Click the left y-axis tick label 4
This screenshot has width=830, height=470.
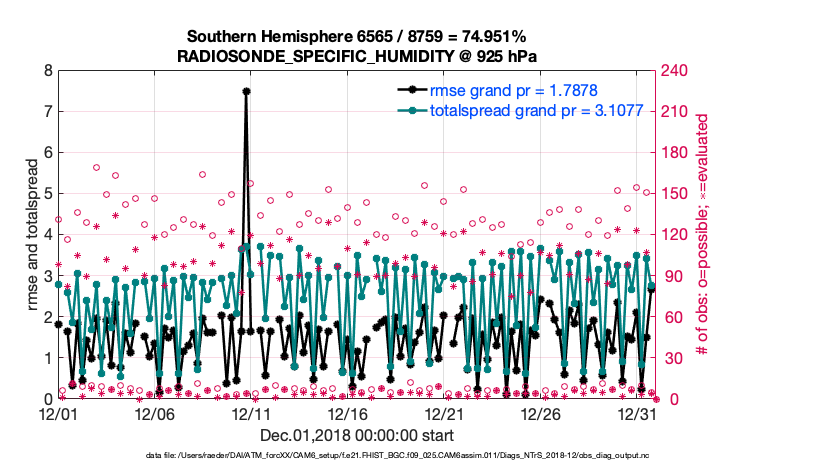(47, 235)
